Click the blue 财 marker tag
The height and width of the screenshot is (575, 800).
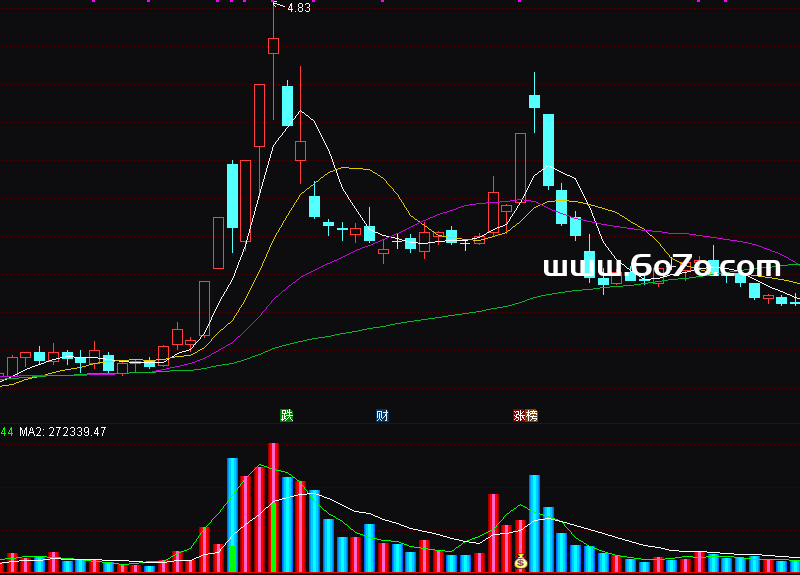[382, 416]
